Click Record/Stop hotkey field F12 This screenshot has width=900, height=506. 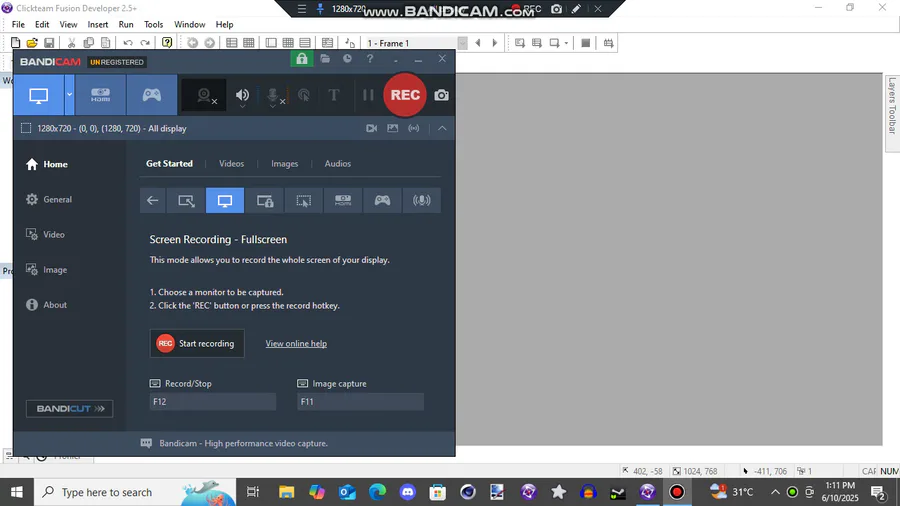click(x=213, y=402)
